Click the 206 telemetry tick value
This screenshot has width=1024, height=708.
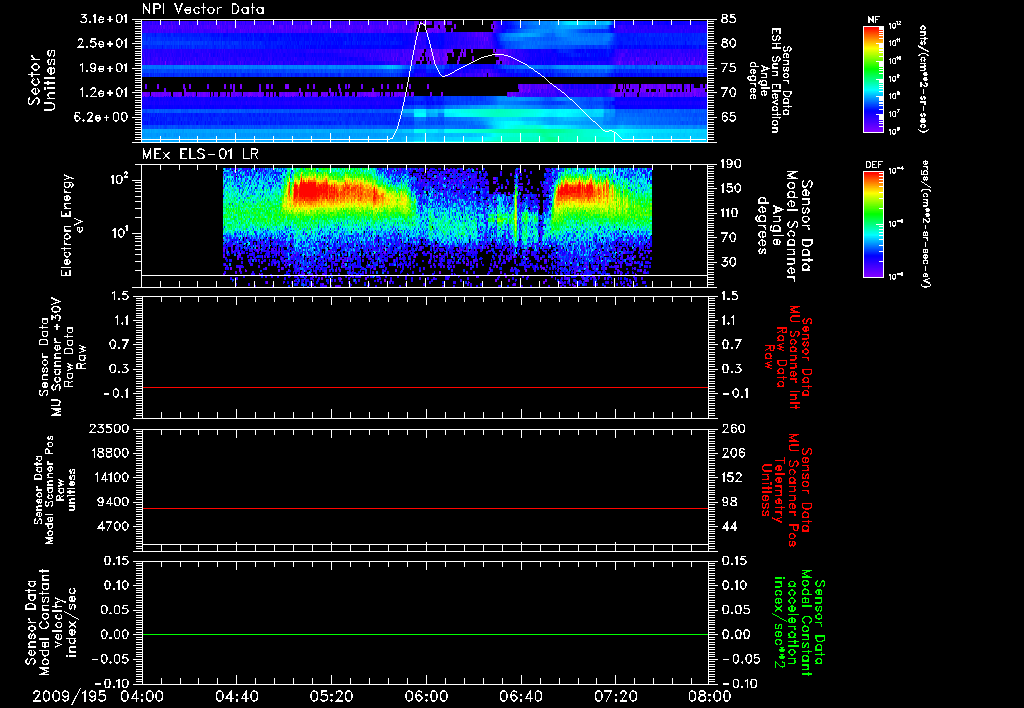(x=732, y=453)
